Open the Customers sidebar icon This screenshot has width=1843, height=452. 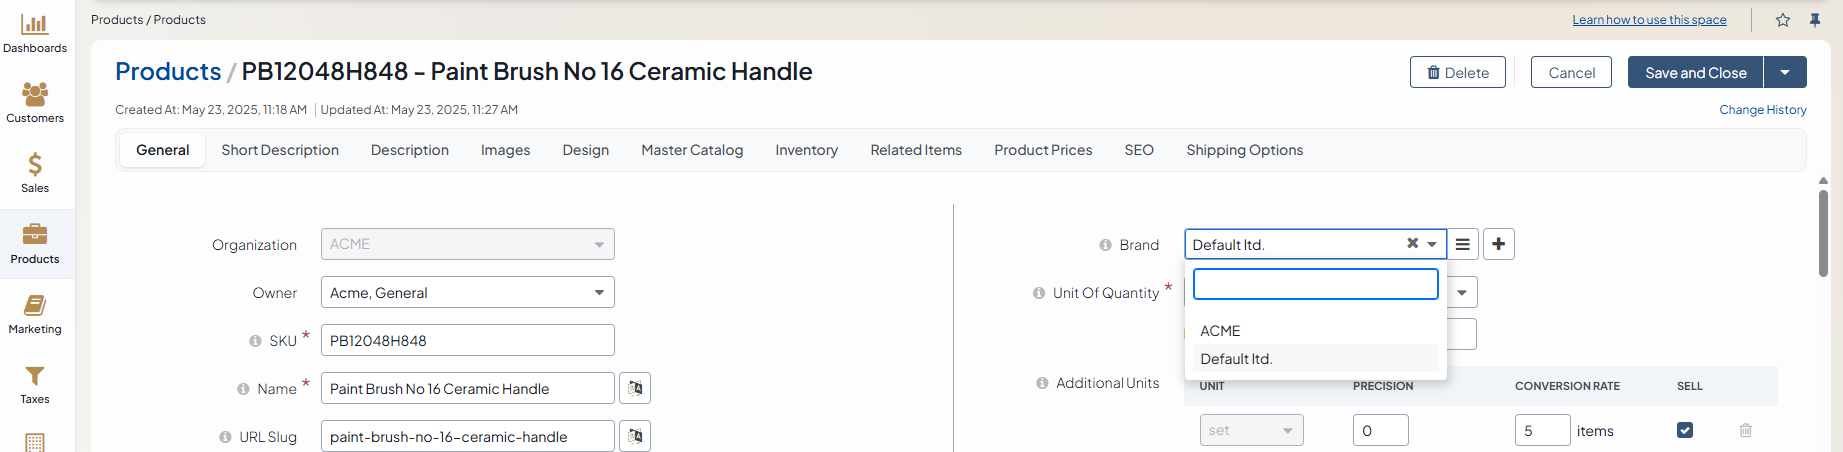[35, 96]
